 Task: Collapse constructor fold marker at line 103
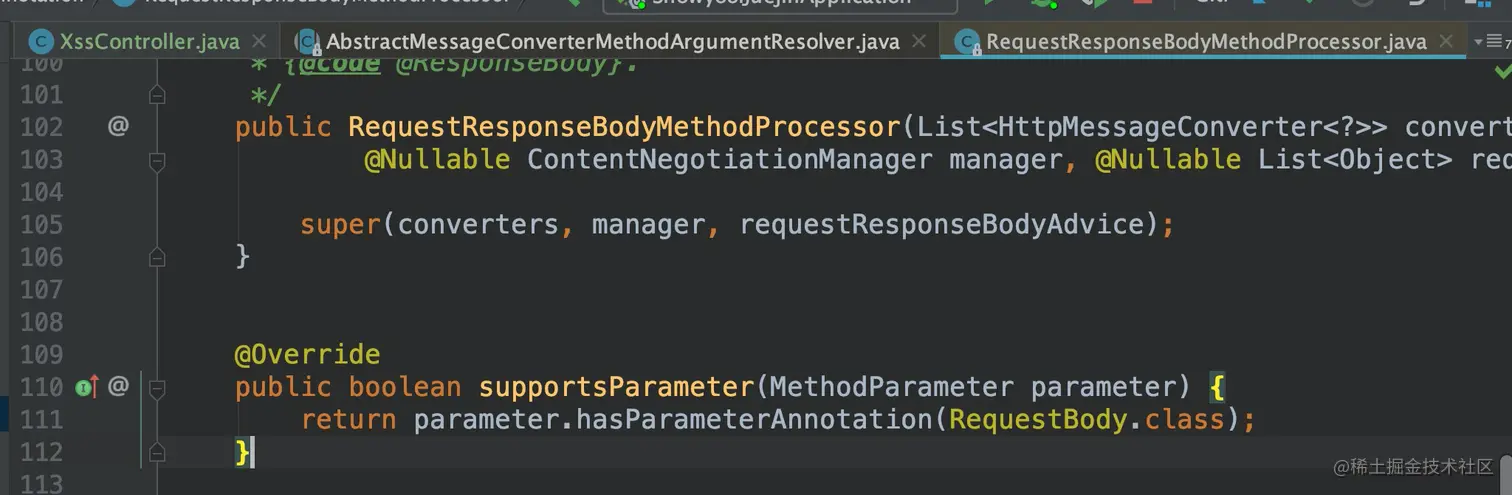coord(156,159)
